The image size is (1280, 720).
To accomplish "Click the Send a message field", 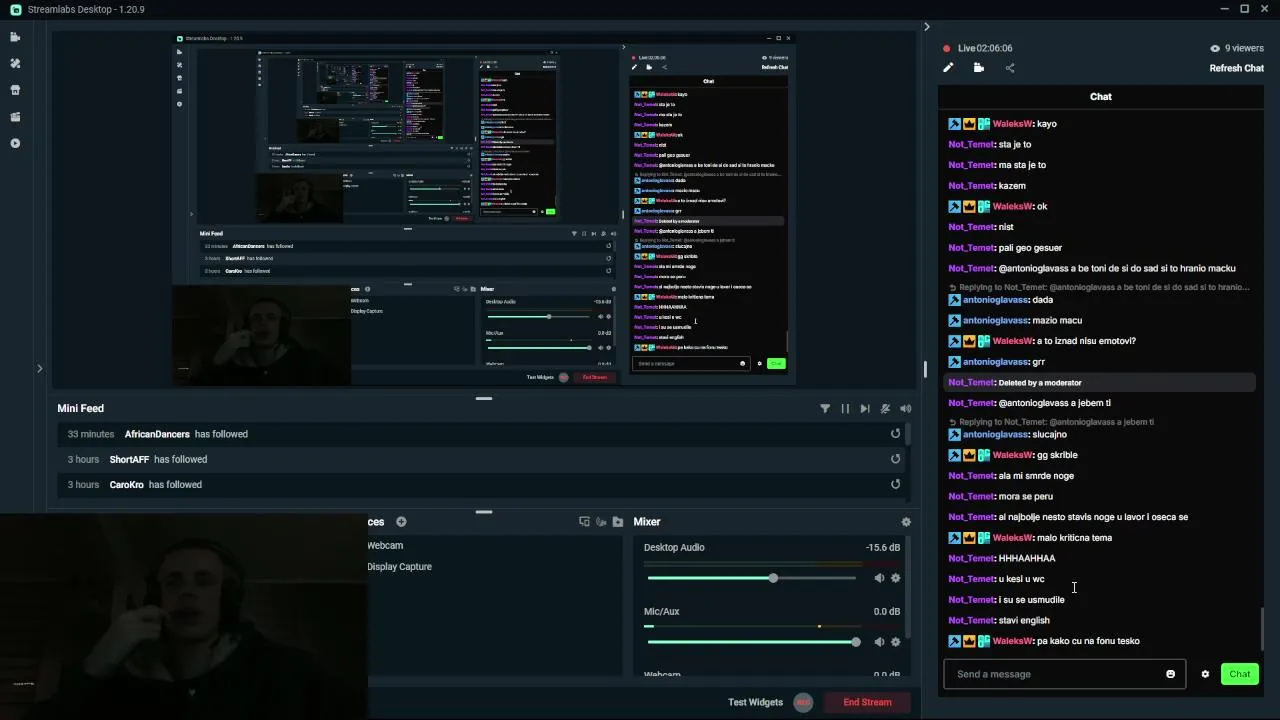I will pyautogui.click(x=1065, y=674).
